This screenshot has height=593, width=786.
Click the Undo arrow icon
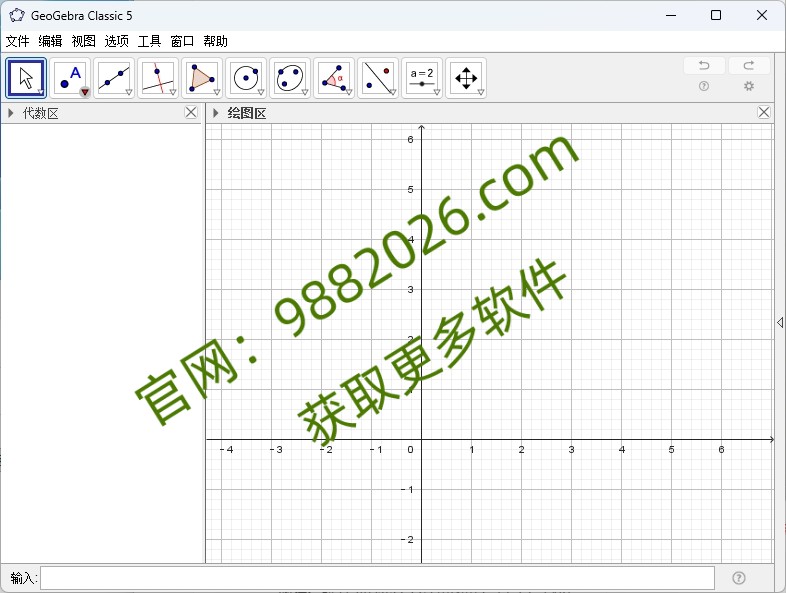point(704,65)
